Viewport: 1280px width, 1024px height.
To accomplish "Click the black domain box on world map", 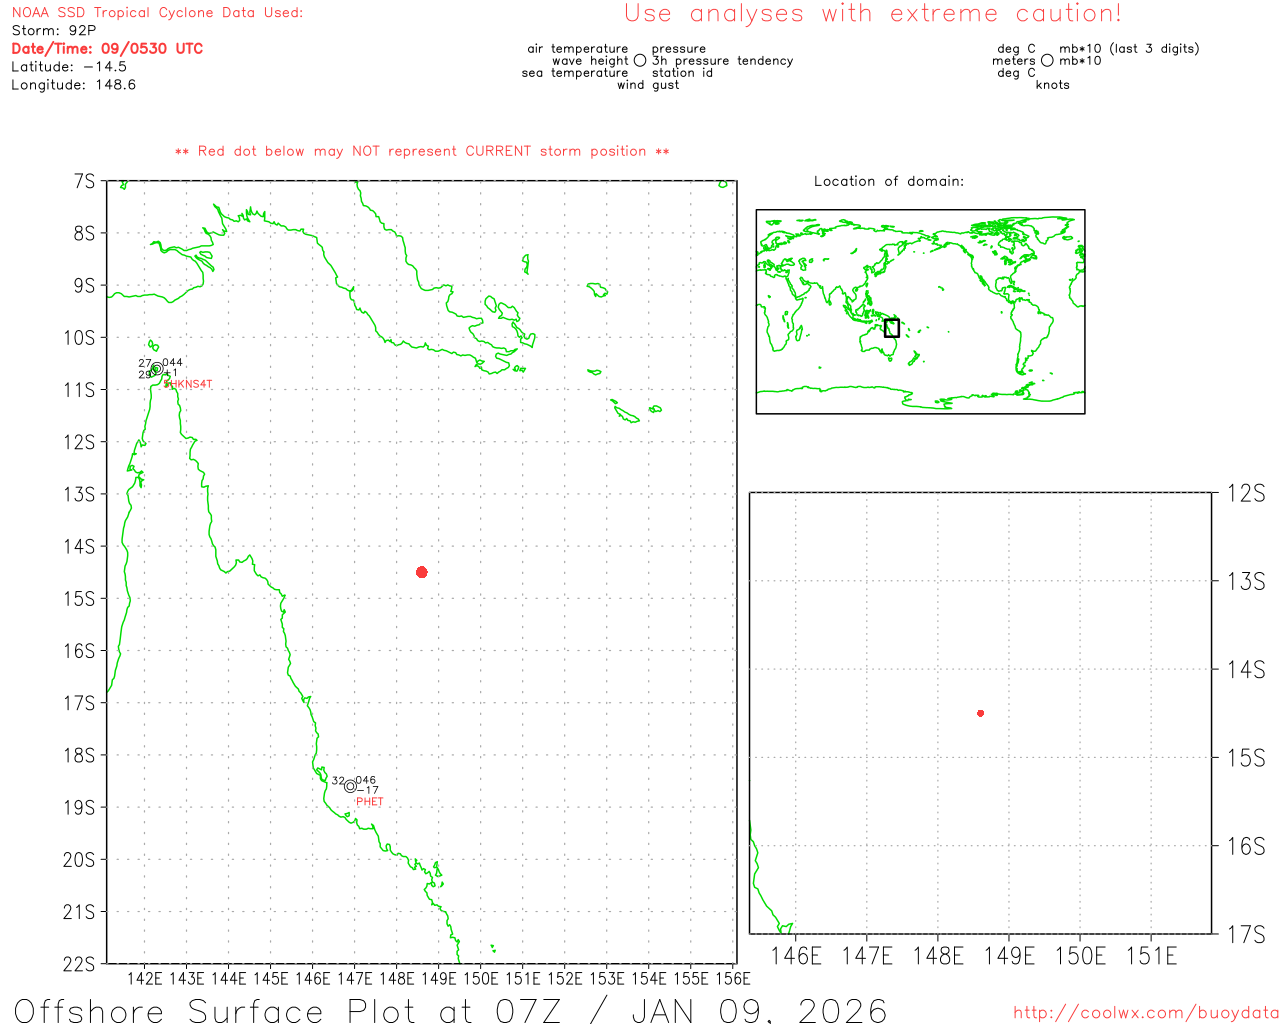I will click(892, 328).
